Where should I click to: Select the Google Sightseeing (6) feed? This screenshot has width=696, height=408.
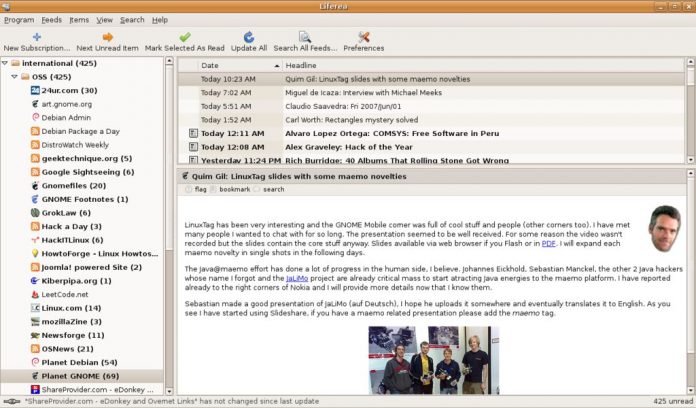pyautogui.click(x=87, y=172)
